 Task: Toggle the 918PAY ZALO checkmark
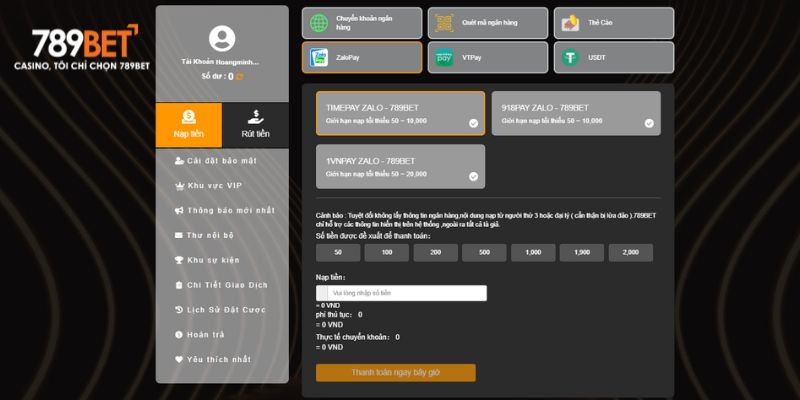click(649, 123)
